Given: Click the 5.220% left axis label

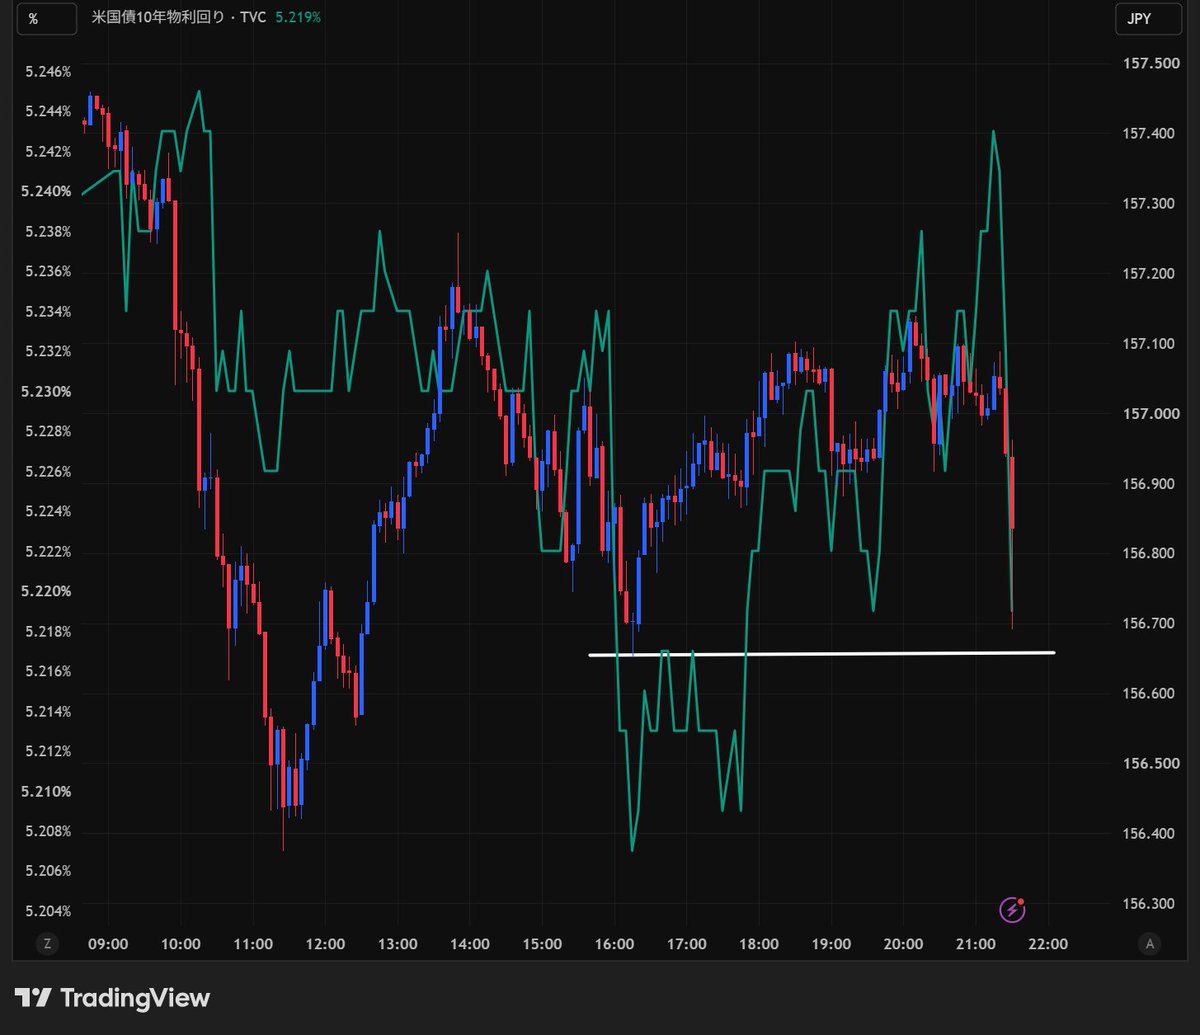Looking at the screenshot, I should pos(46,591).
